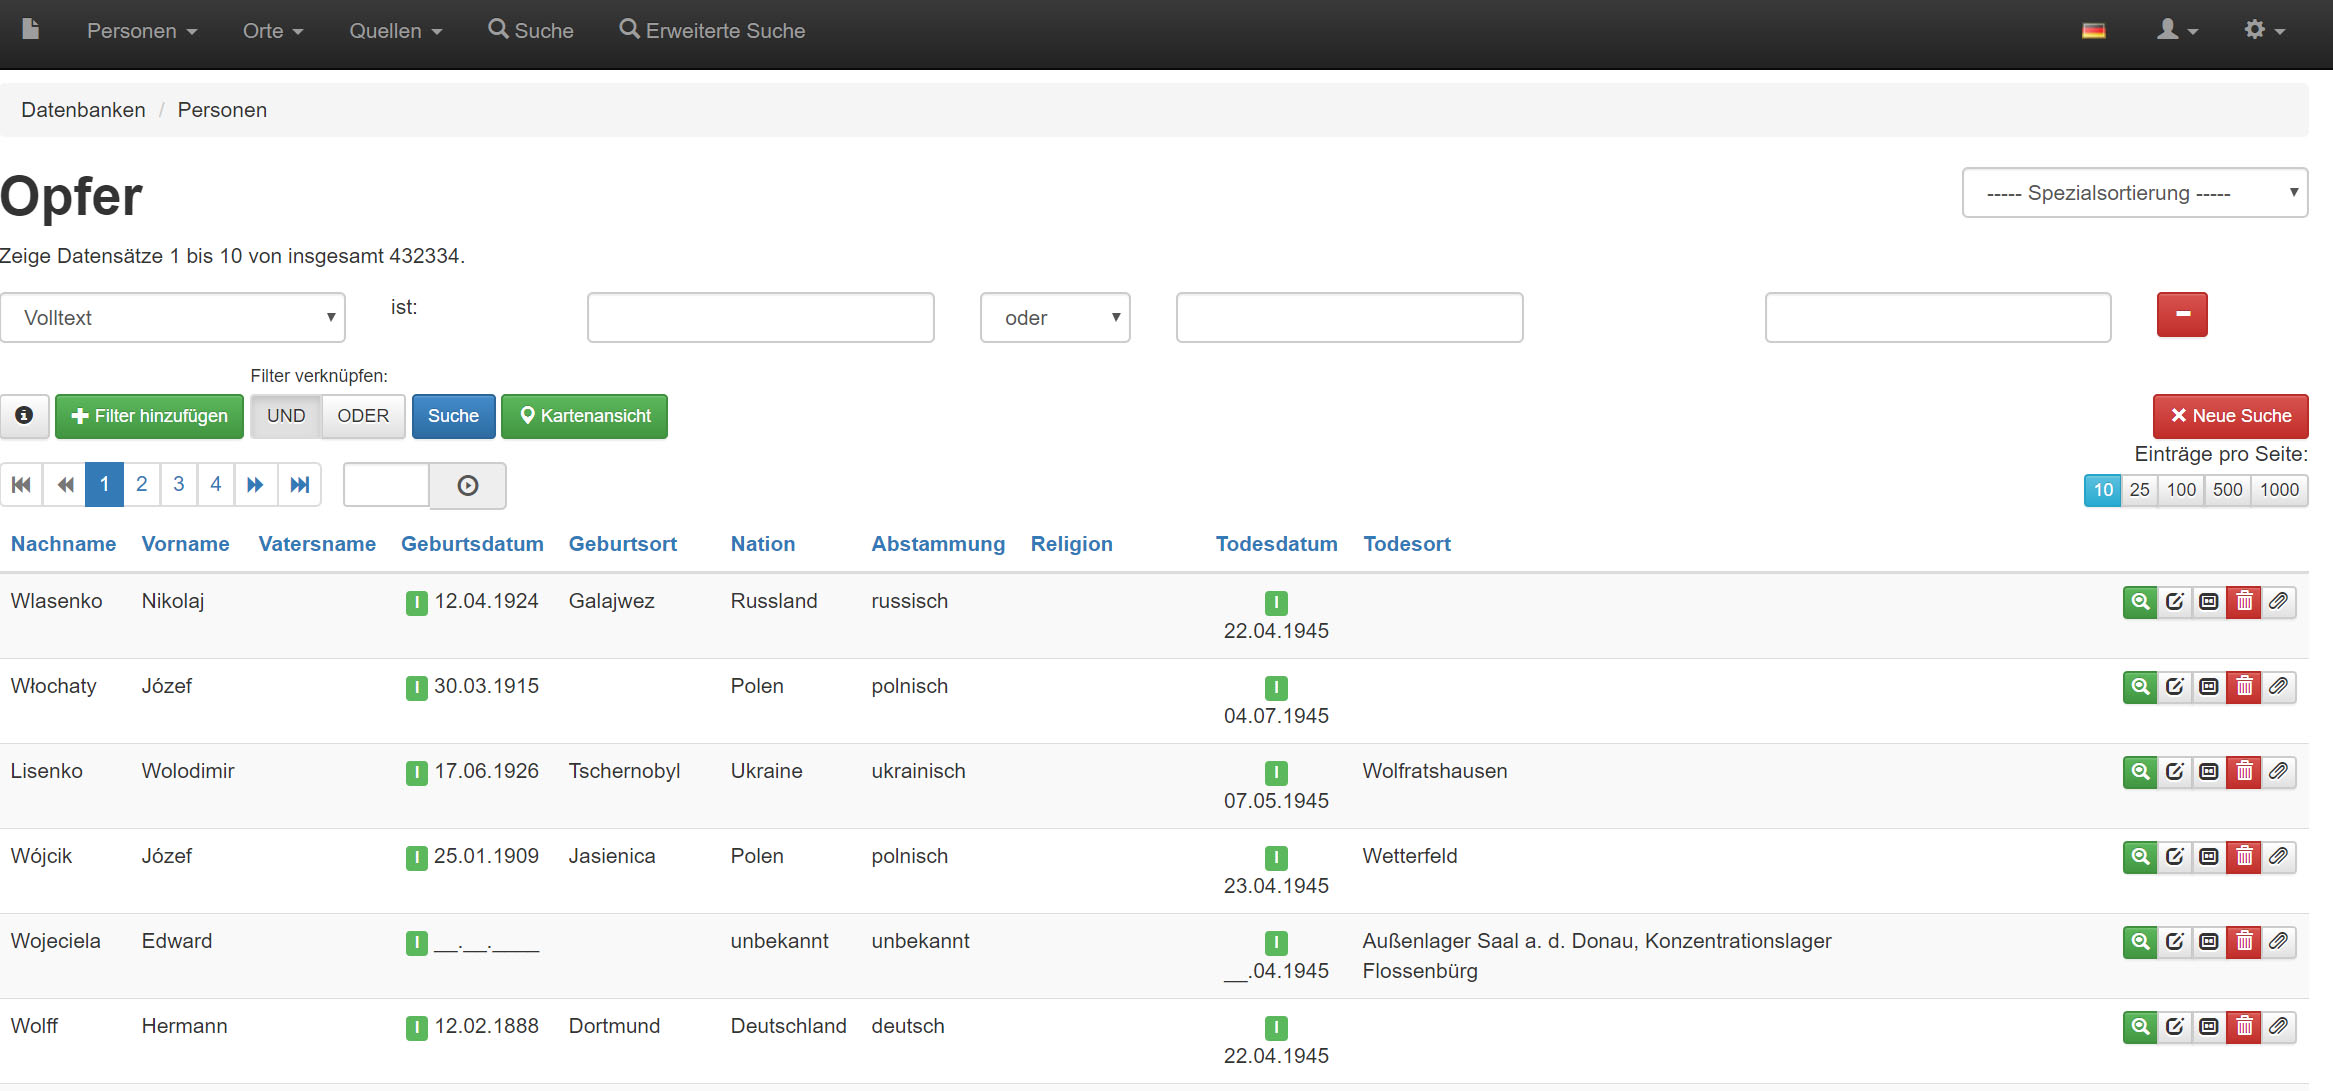Focus the third filter value input
Viewport: 2333px width, 1091px height.
1937,317
